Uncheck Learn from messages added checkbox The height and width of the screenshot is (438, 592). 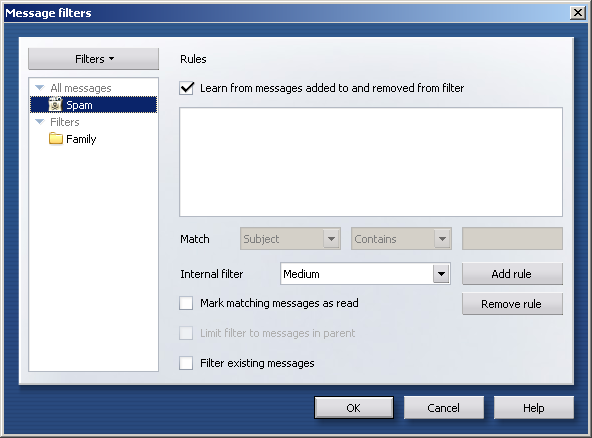click(187, 88)
